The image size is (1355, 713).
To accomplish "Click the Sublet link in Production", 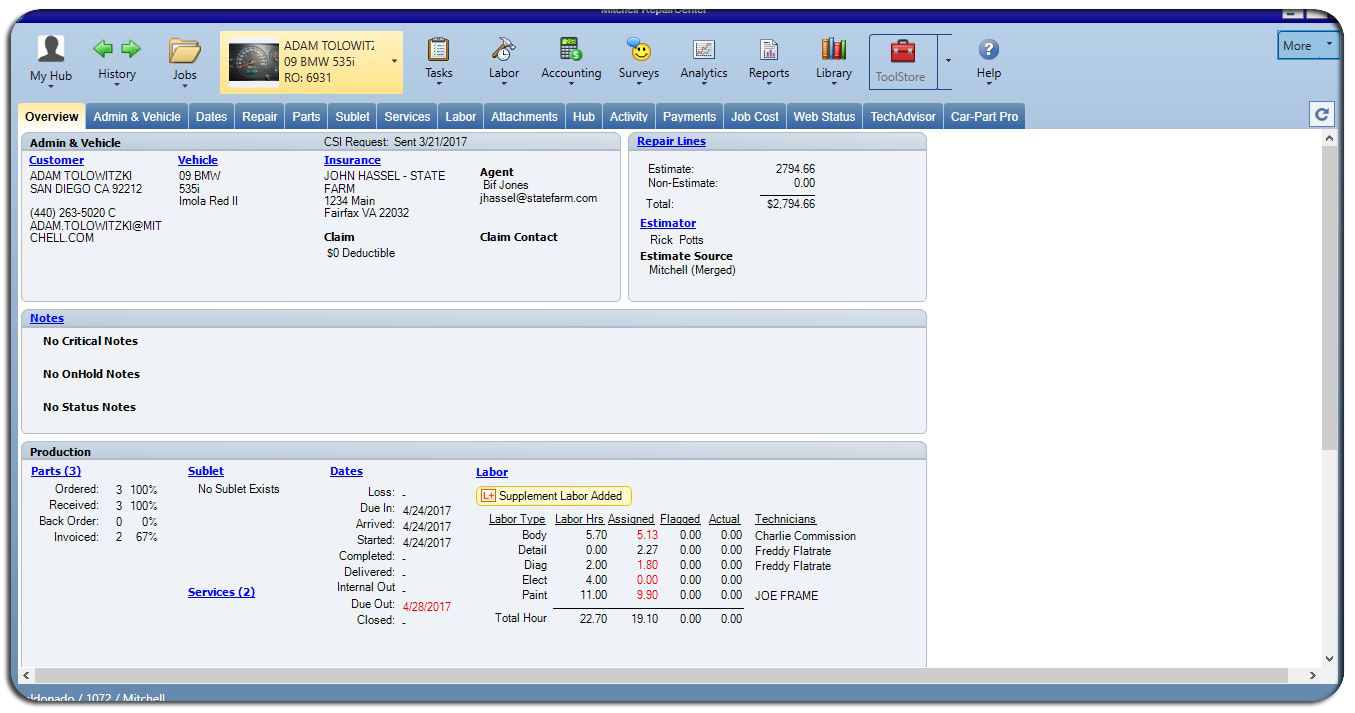I will tap(206, 471).
